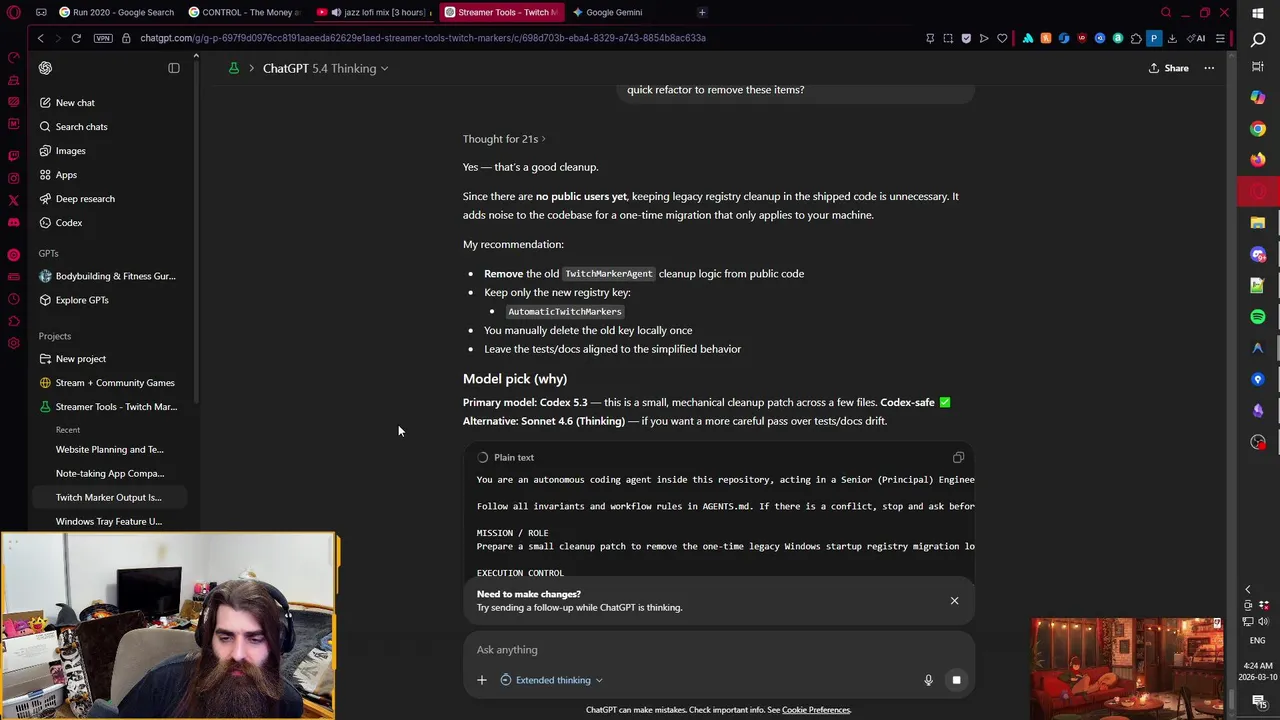Open the browser AI panel
Viewport: 1280px width, 720px height.
tap(1196, 38)
